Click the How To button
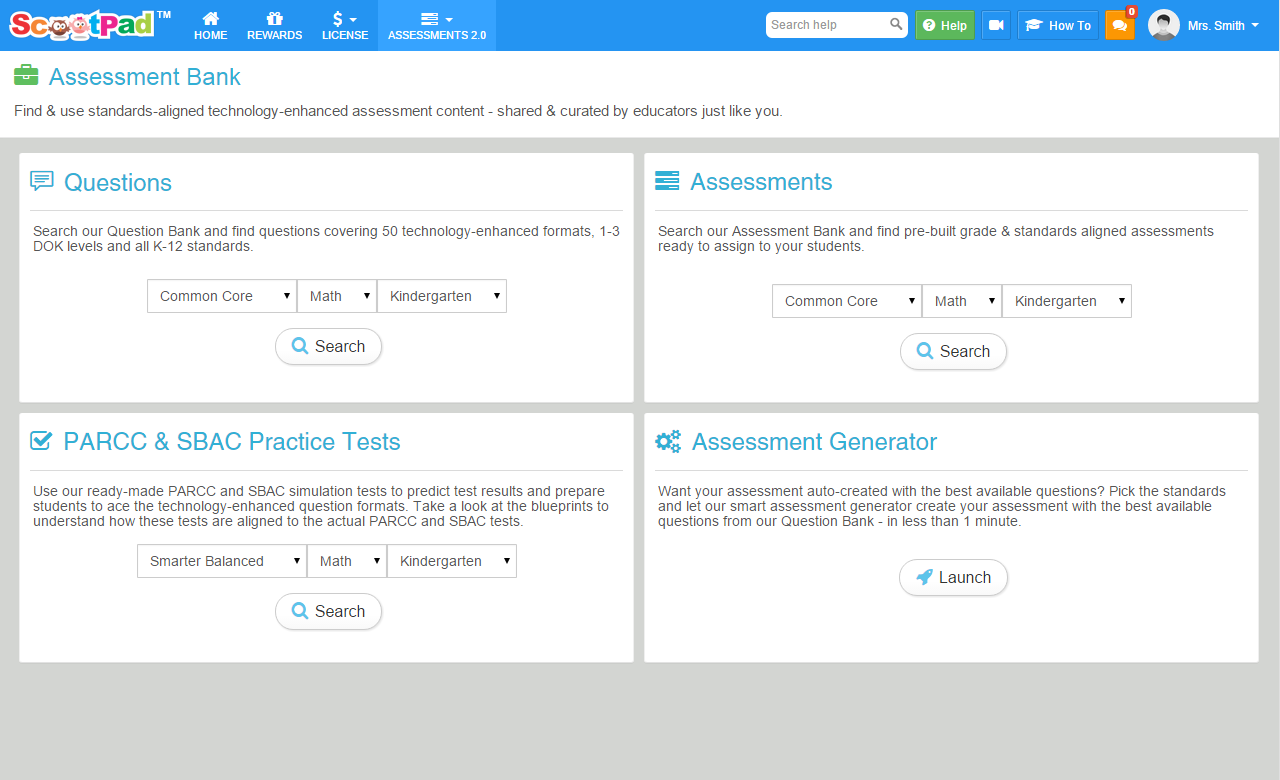Viewport: 1280px width, 780px height. point(1057,24)
